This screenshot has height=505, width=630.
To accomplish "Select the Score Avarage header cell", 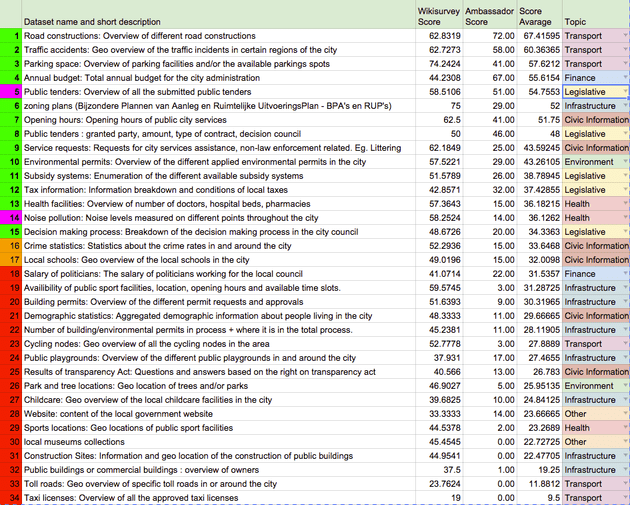I will (x=538, y=14).
